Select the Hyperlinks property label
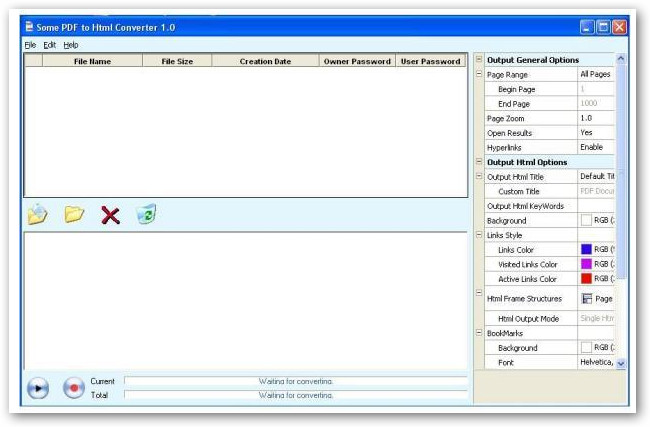The width and height of the screenshot is (650, 427). pos(504,148)
